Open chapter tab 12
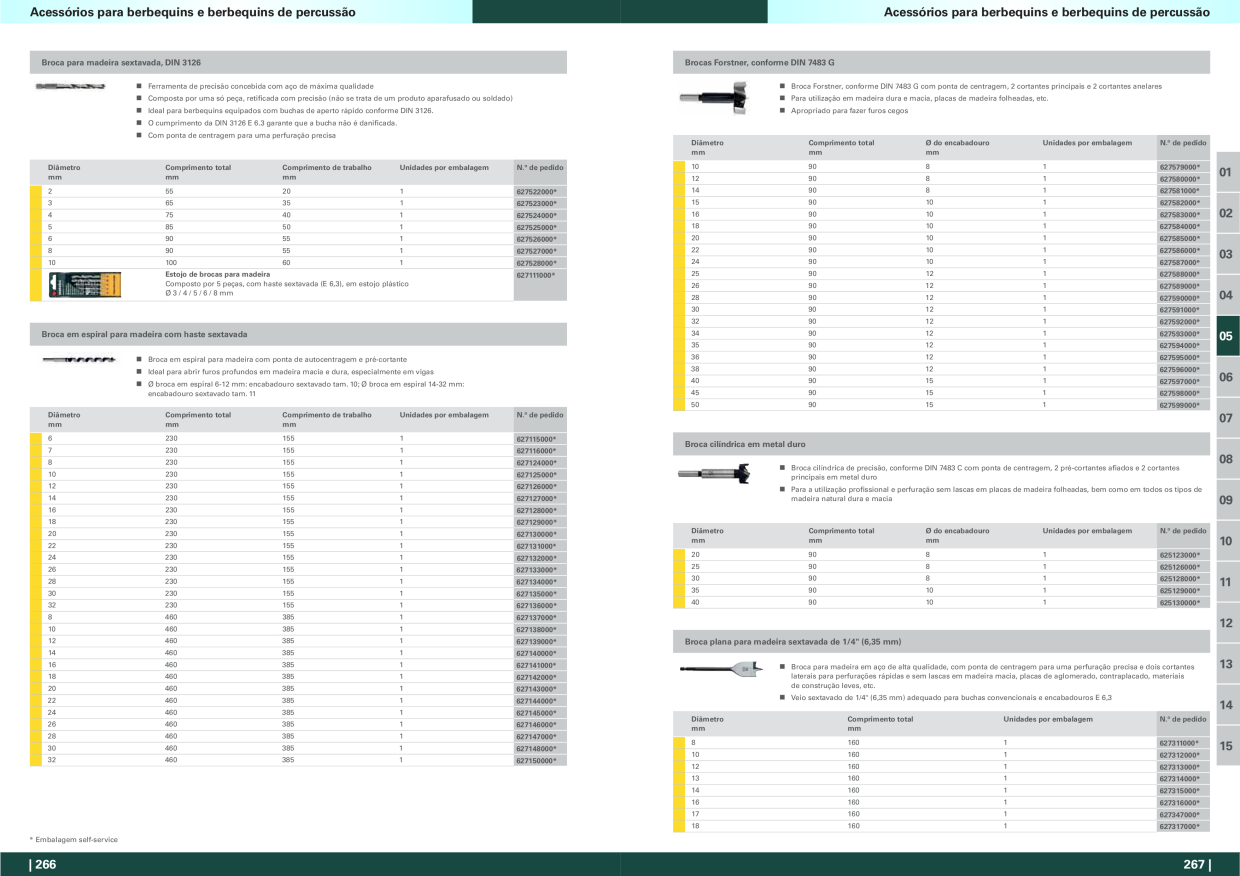 (1226, 623)
